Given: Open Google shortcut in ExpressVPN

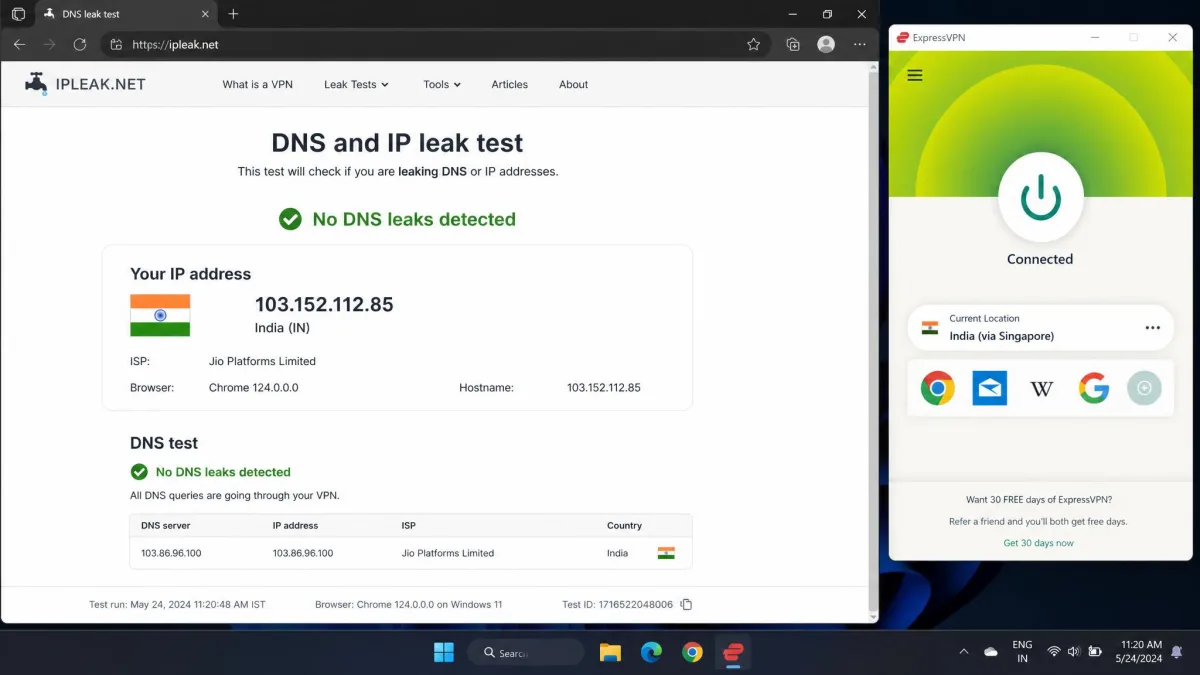Looking at the screenshot, I should point(1094,388).
